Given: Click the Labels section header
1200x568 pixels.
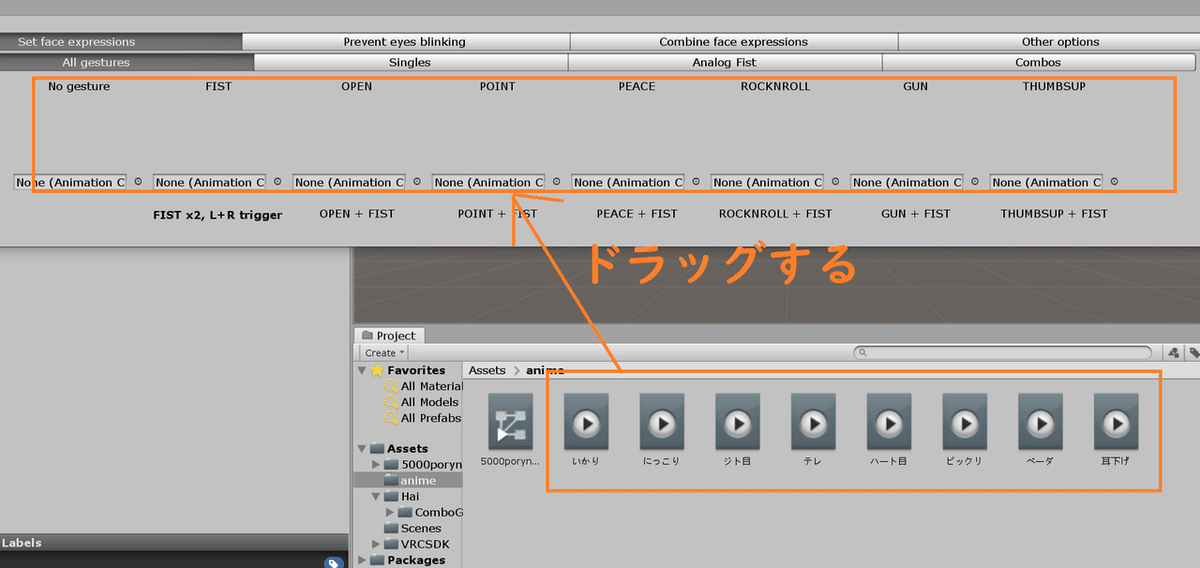Looking at the screenshot, I should pyautogui.click(x=175, y=543).
